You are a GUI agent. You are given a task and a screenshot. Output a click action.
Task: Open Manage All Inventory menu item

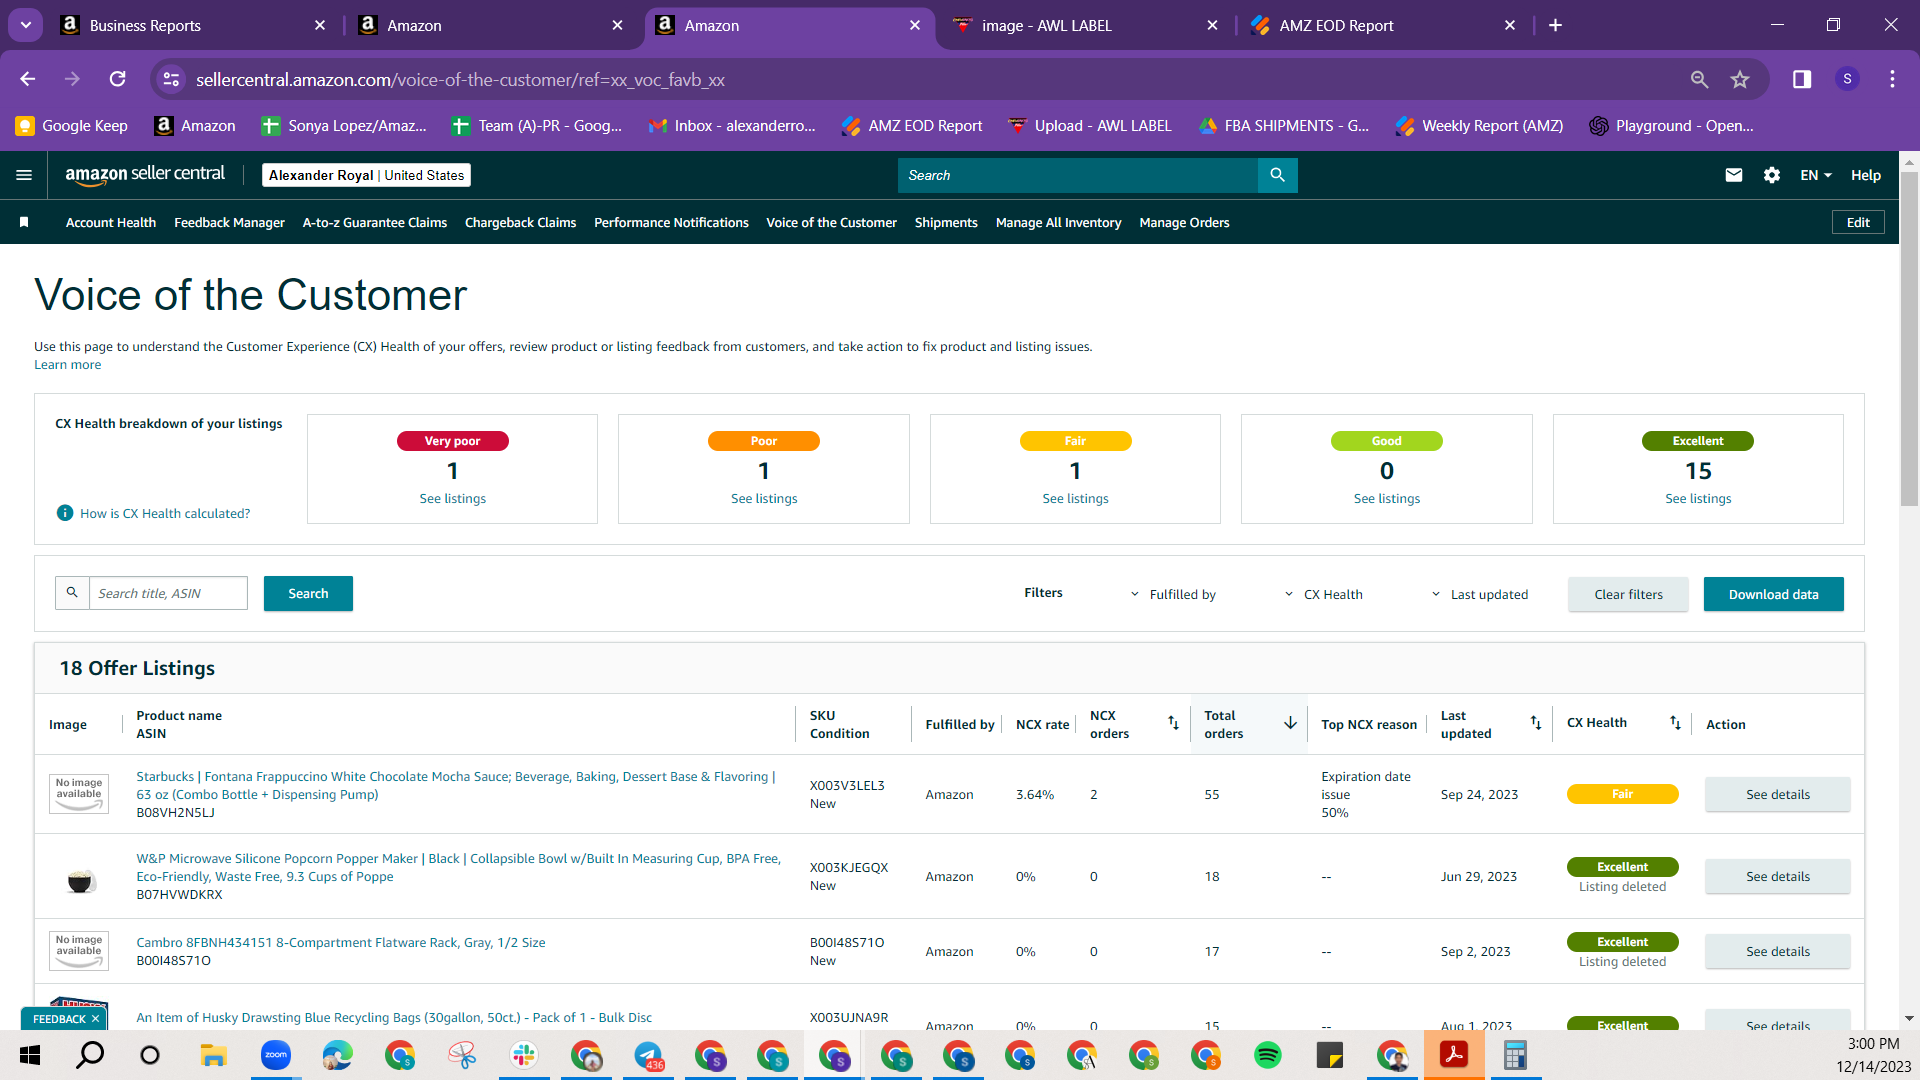1058,222
